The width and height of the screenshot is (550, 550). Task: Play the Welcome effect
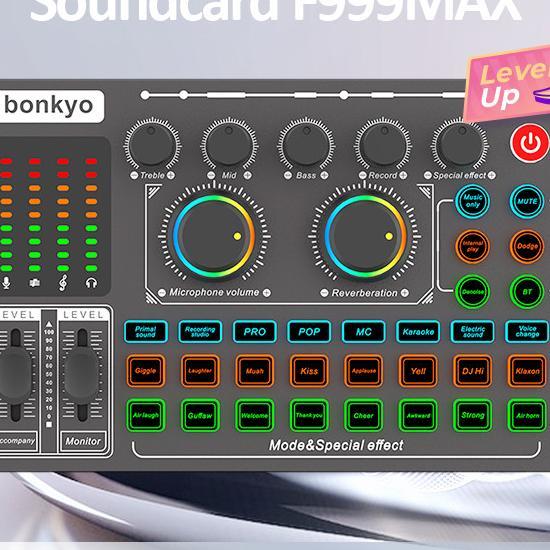click(x=255, y=415)
